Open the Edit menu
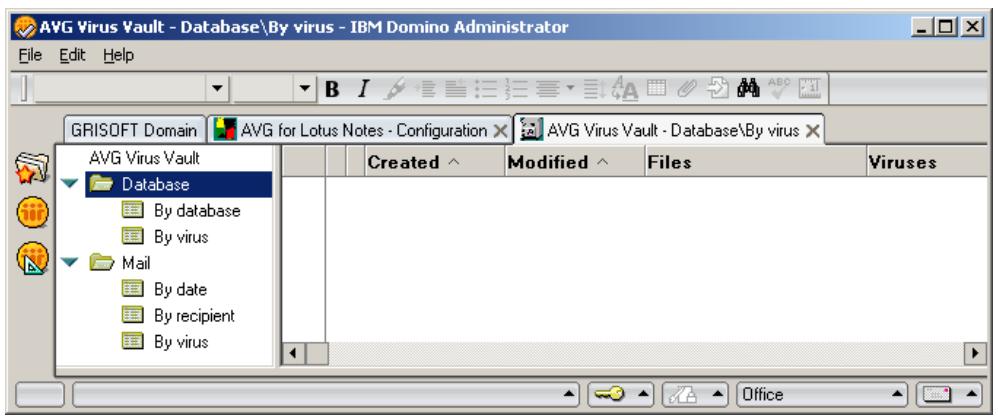Viewport: 998px width, 417px height. (x=73, y=55)
